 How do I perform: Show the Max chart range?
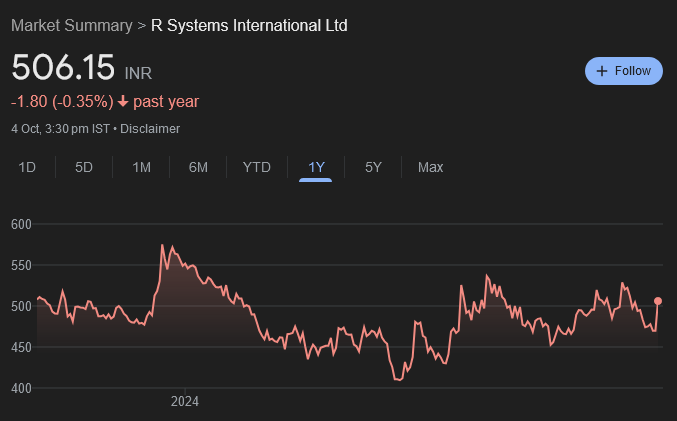tap(430, 167)
